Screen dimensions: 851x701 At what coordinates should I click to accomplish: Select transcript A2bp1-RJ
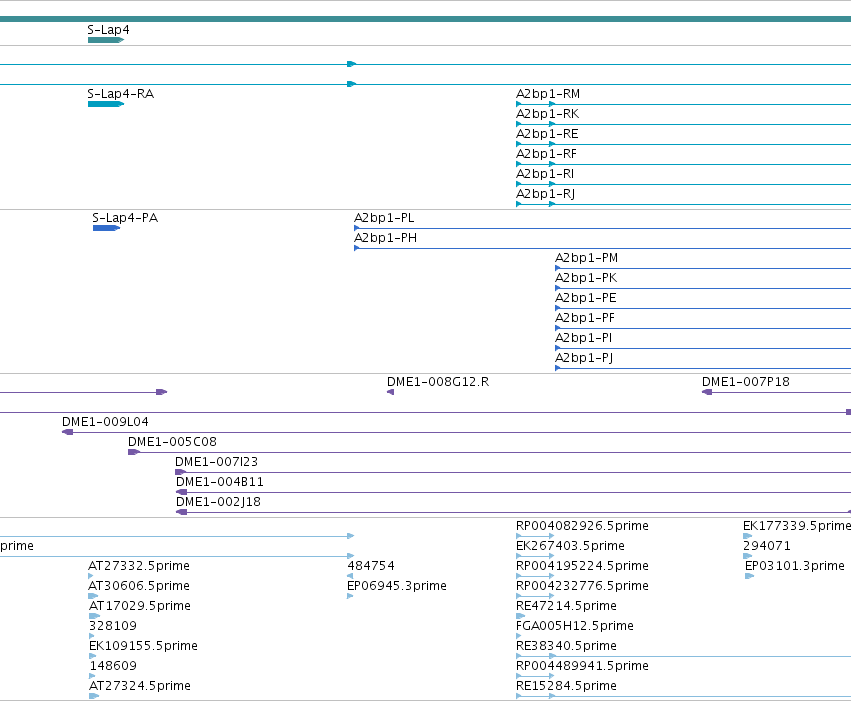click(545, 194)
